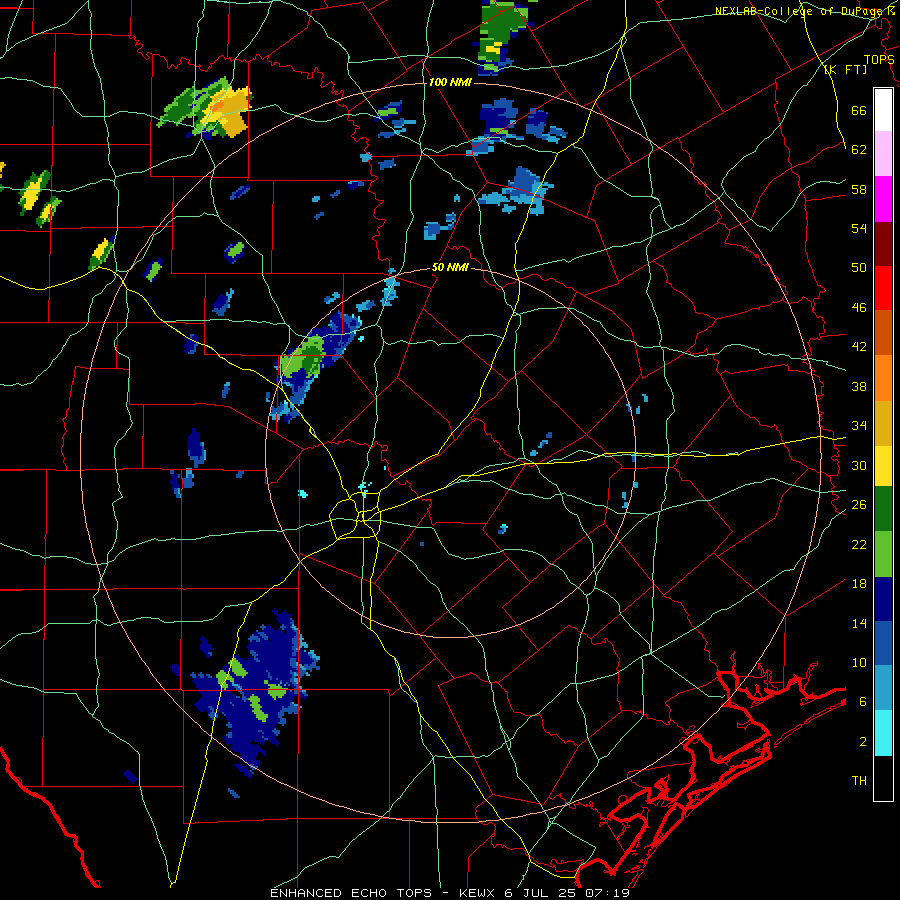Click the 26 legend value

coord(859,505)
